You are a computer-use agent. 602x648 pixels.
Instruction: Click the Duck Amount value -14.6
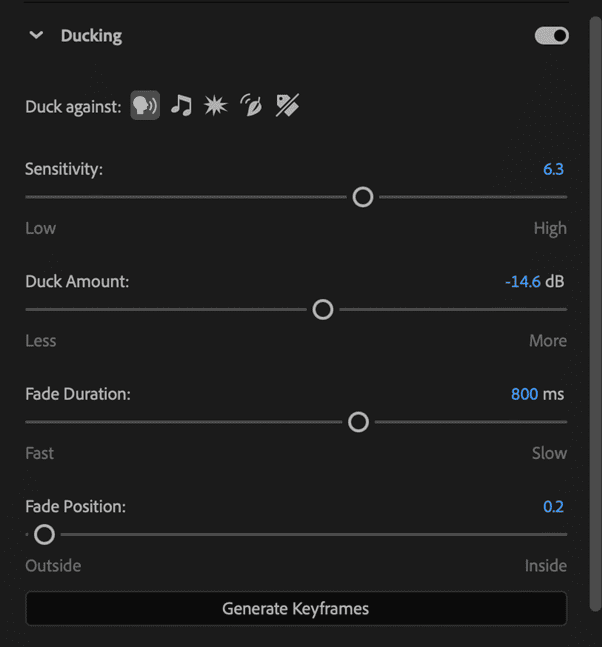click(523, 282)
